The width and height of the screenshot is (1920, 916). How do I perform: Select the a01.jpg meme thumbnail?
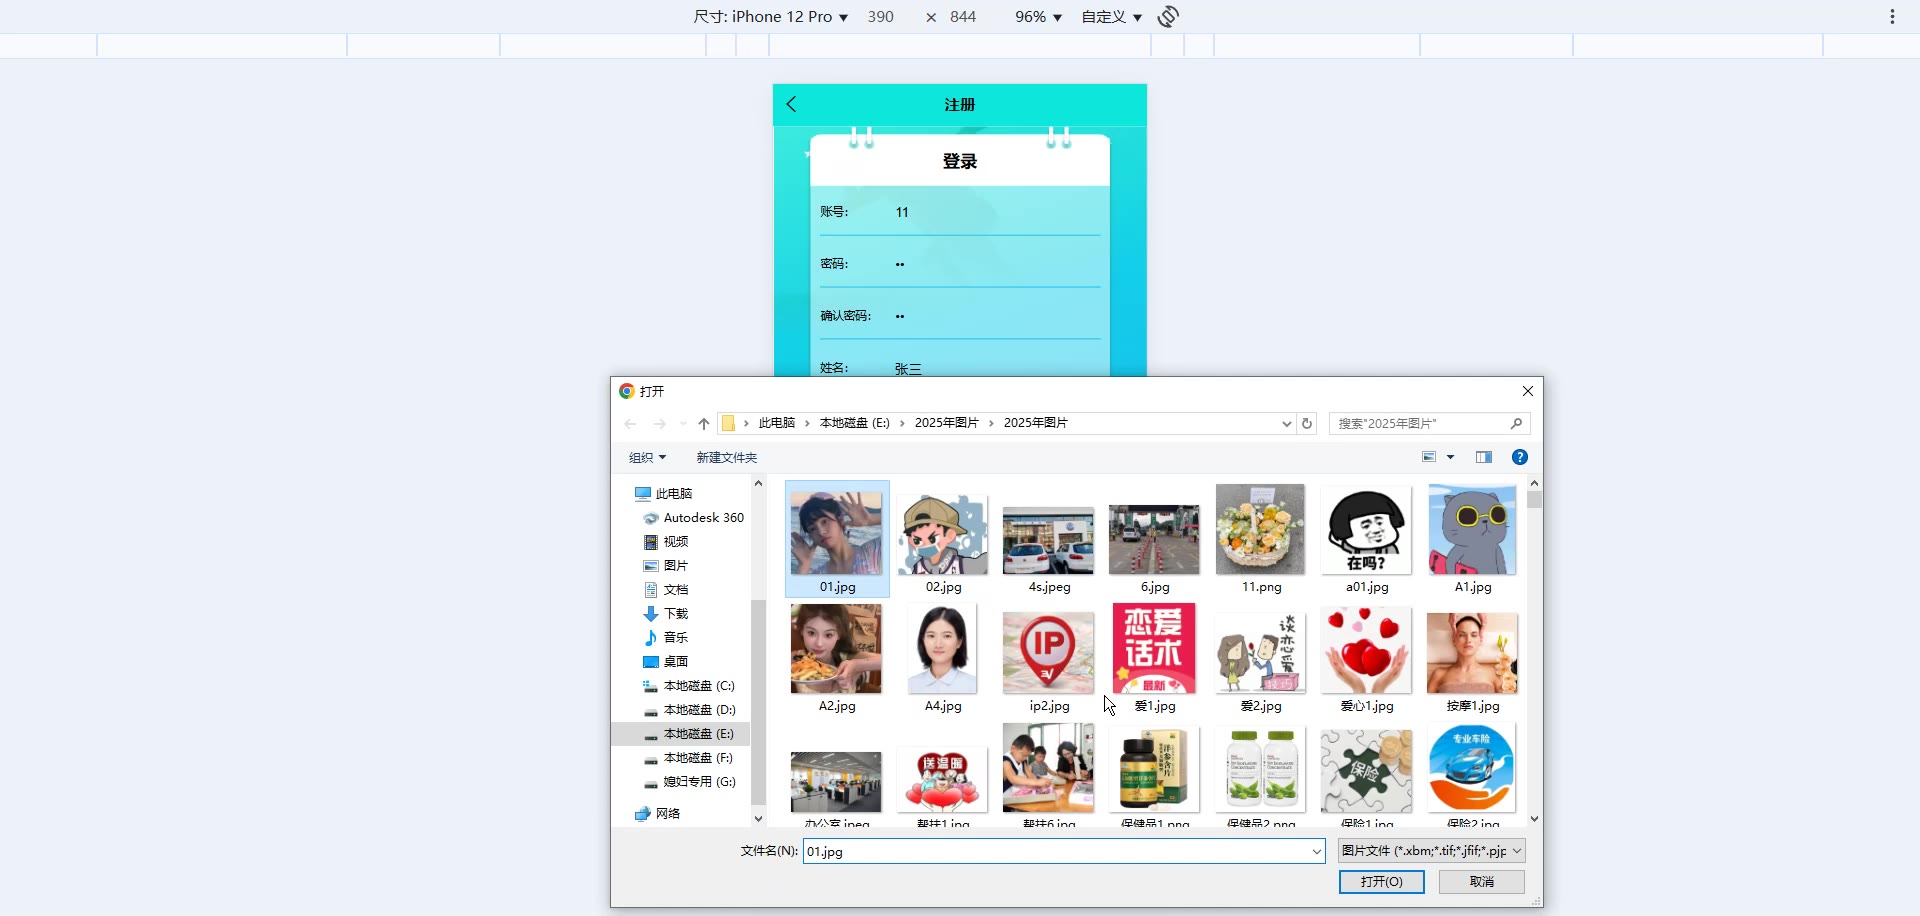[1367, 531]
